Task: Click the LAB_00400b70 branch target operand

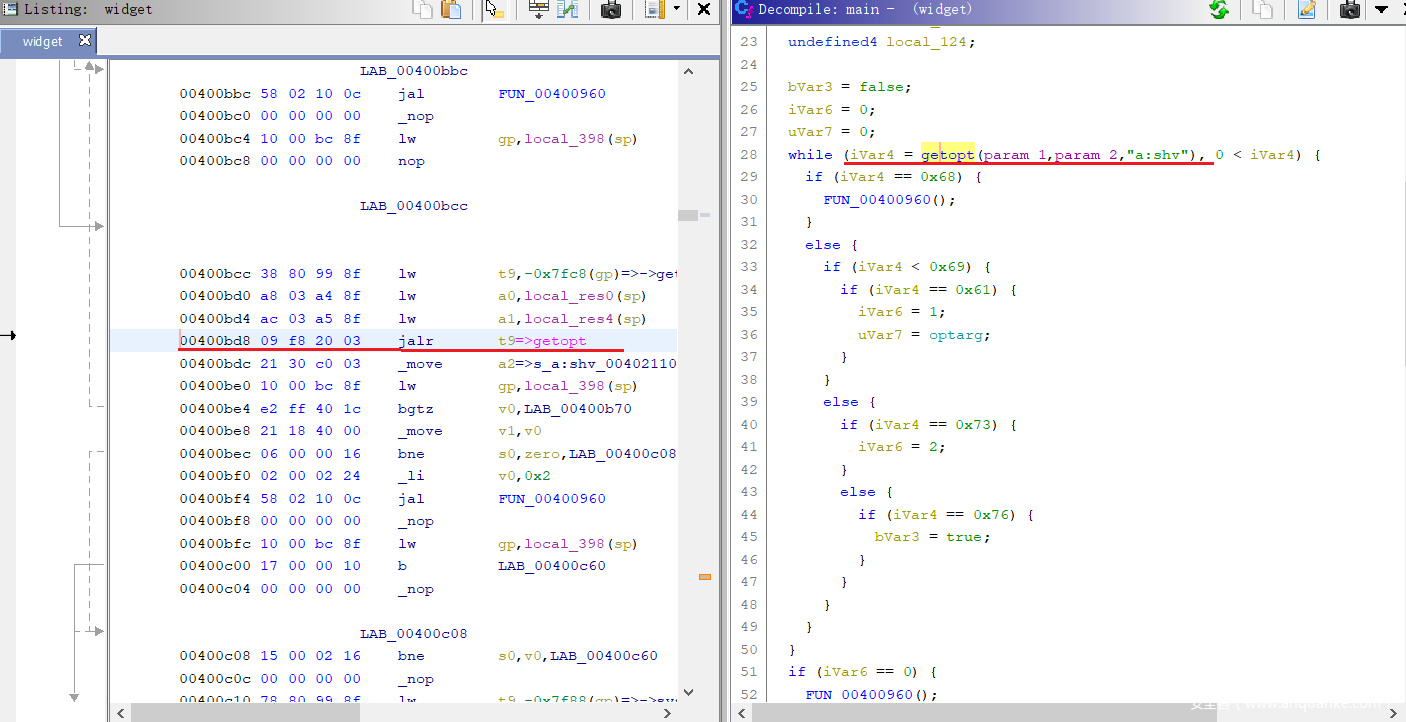Action: click(578, 409)
